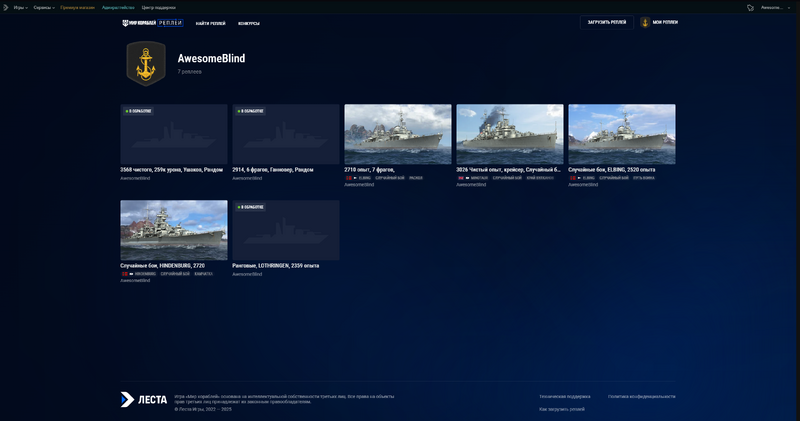Open Техническая поддержка footer link
Screen dimensions: 800x421
(x=565, y=397)
